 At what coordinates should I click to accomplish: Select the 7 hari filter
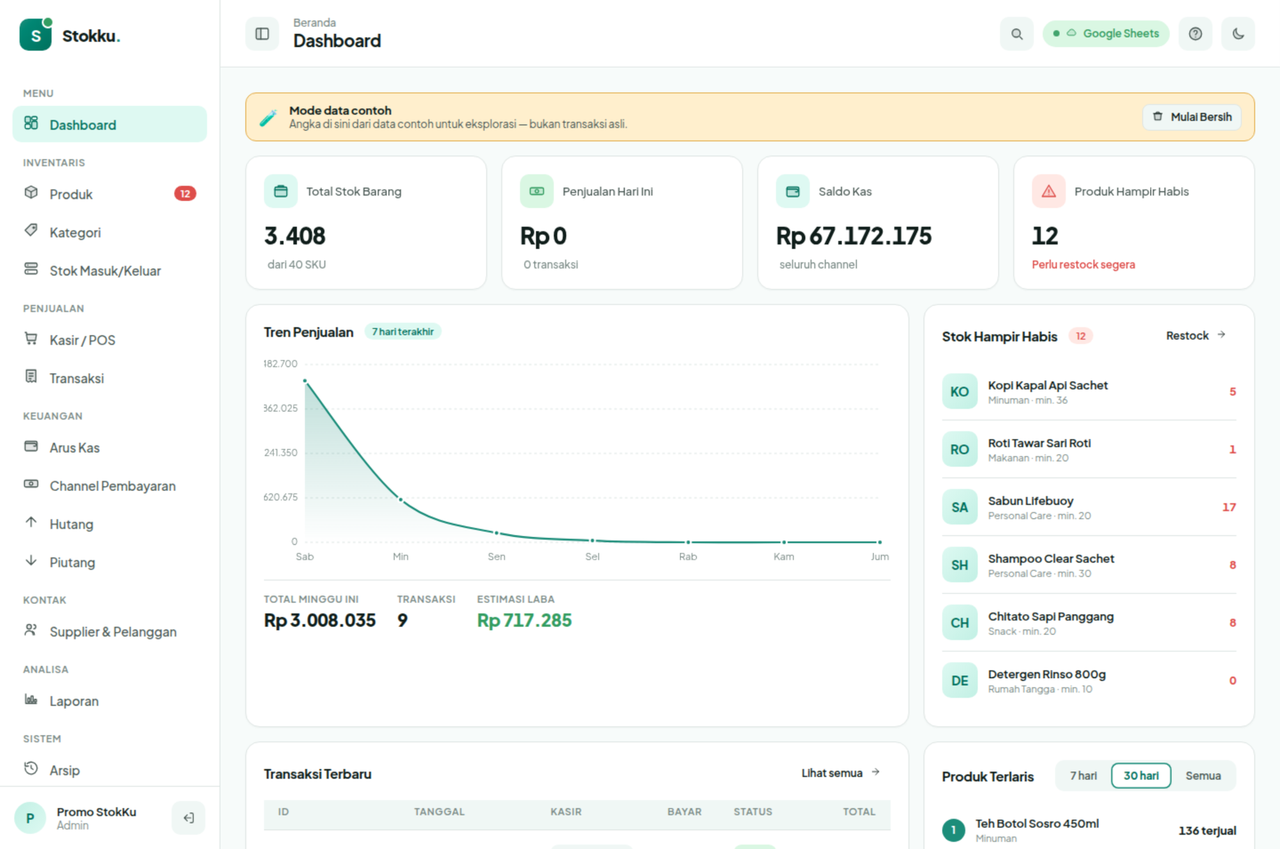pyautogui.click(x=1083, y=776)
